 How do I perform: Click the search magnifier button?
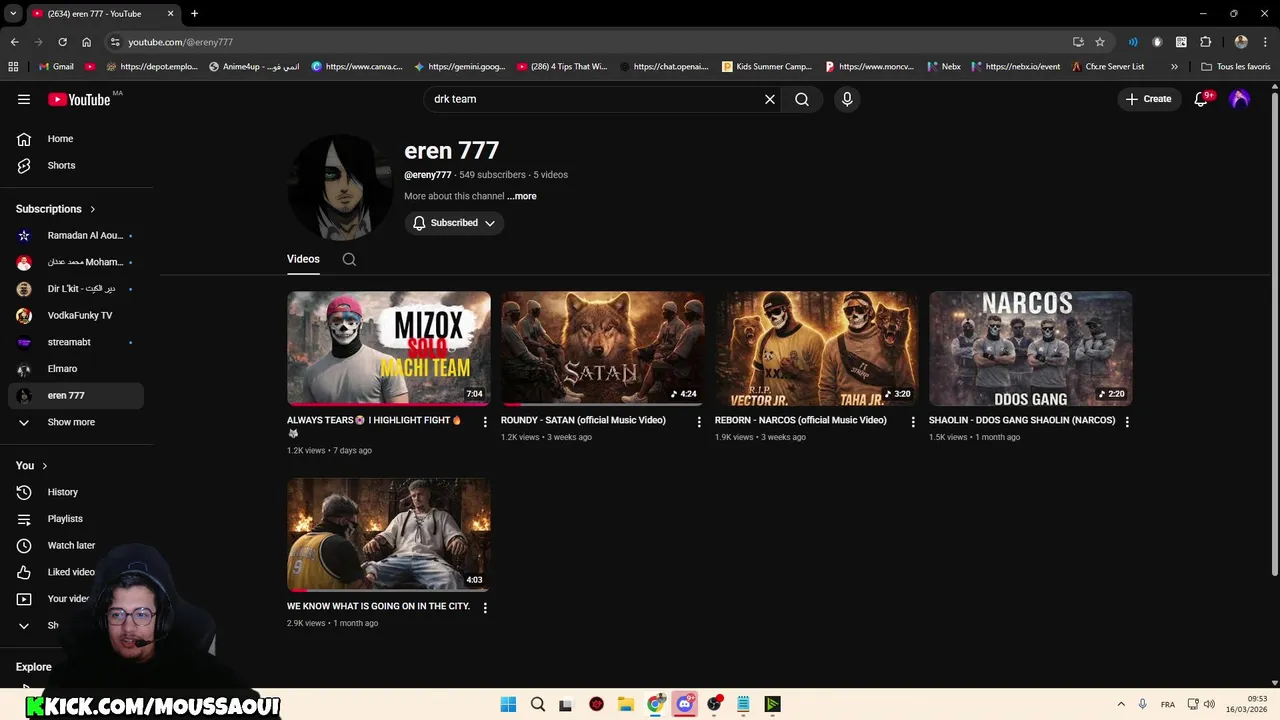pos(802,99)
